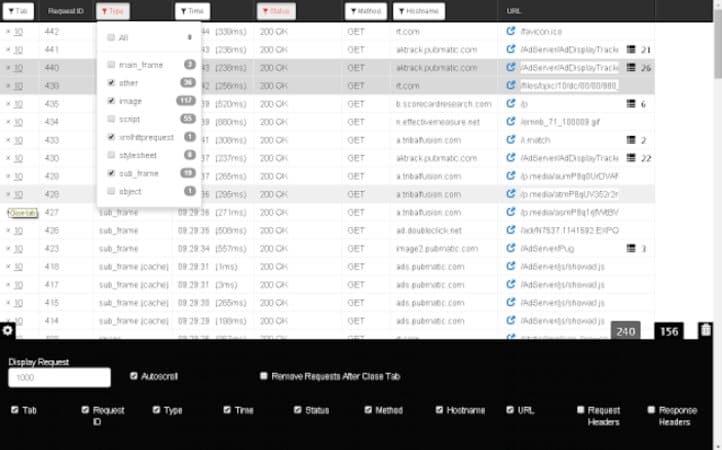Uncheck the Type column checkbox in settings
This screenshot has height=450, width=722.
pos(157,409)
